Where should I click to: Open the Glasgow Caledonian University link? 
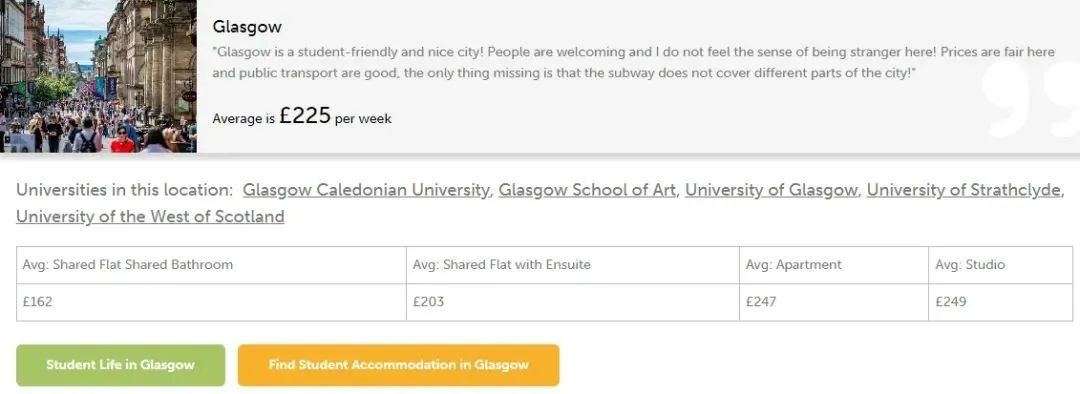[366, 190]
